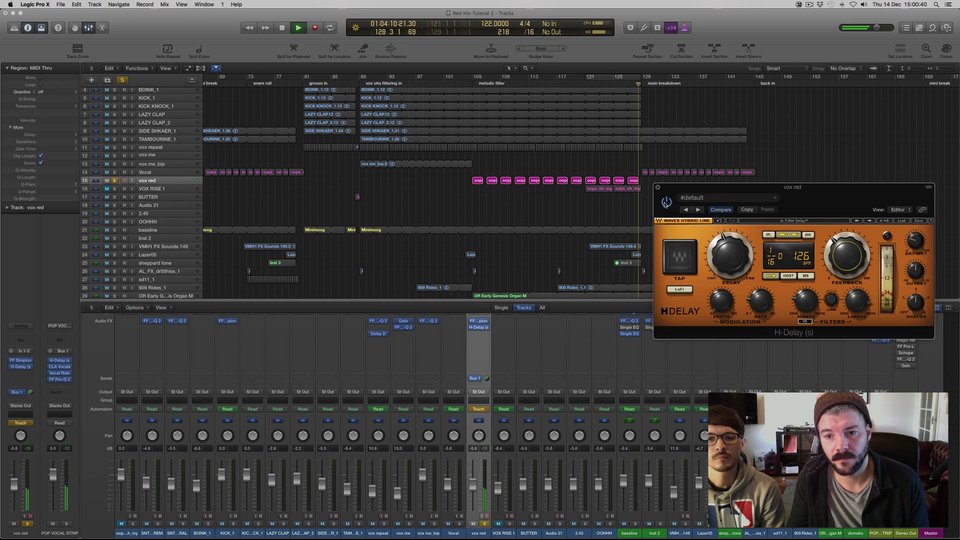
Task: Open the Drag No Overlap dropdown
Action: pos(845,68)
